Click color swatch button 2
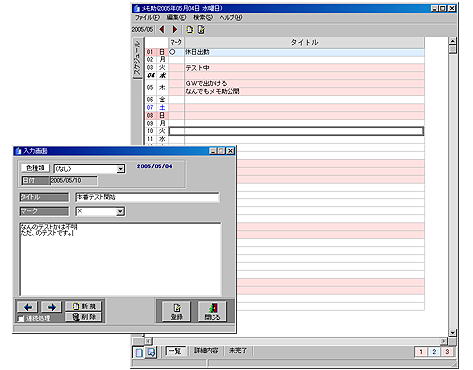The image size is (473, 370). pyautogui.click(x=434, y=352)
